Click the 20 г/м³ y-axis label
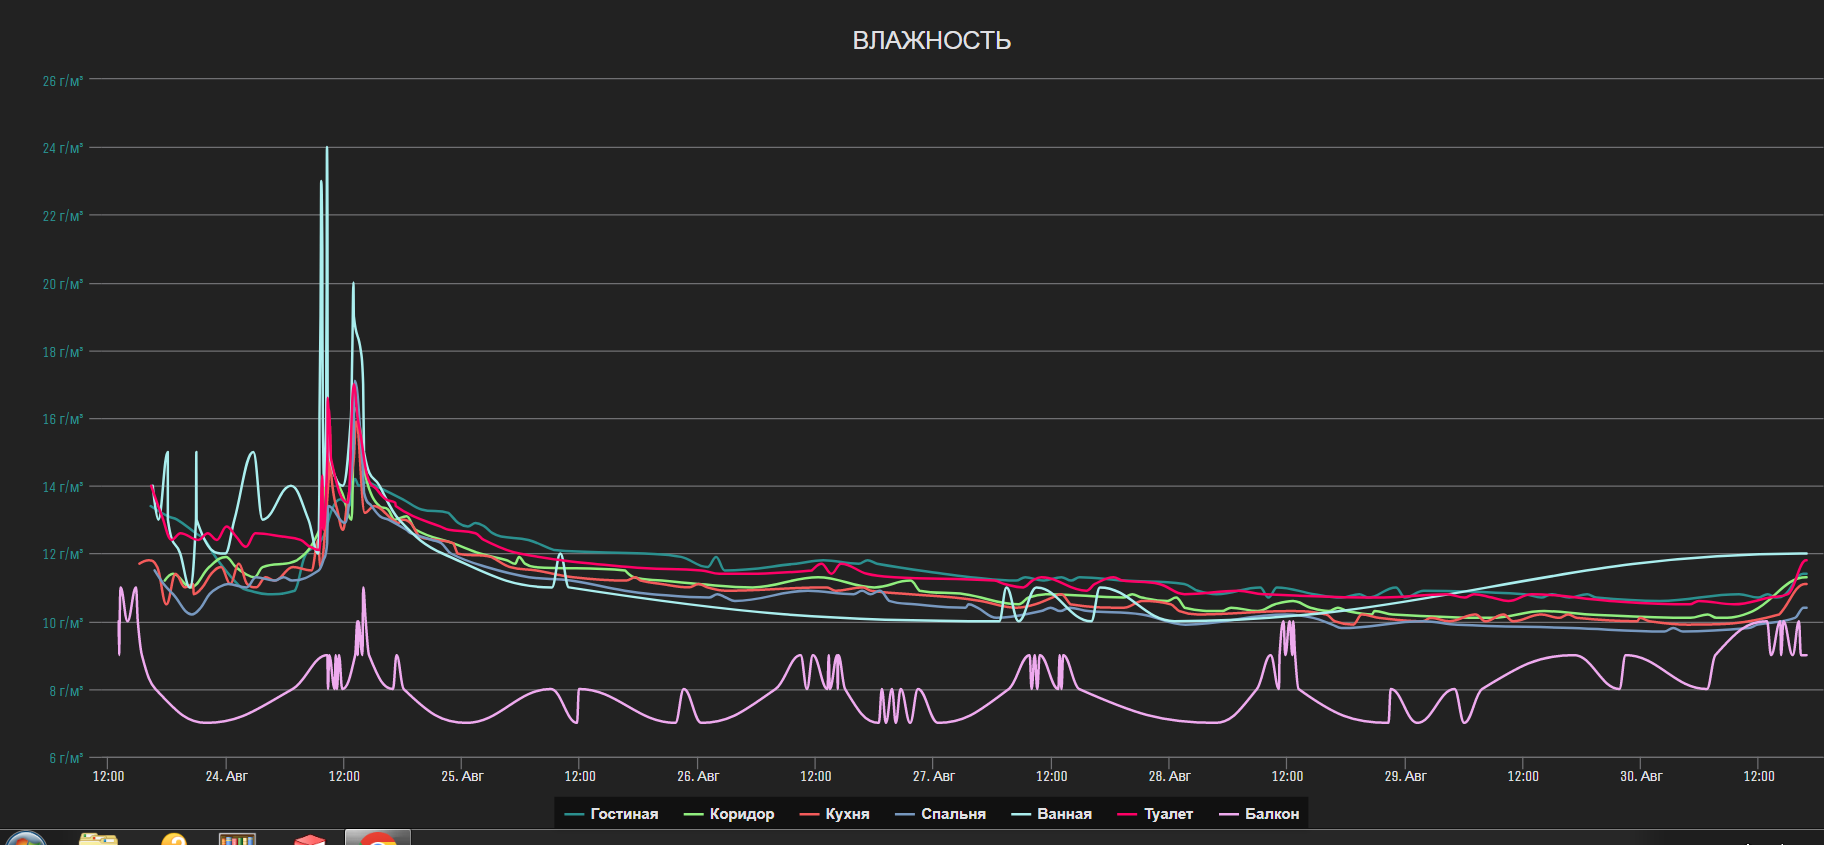 tap(63, 284)
